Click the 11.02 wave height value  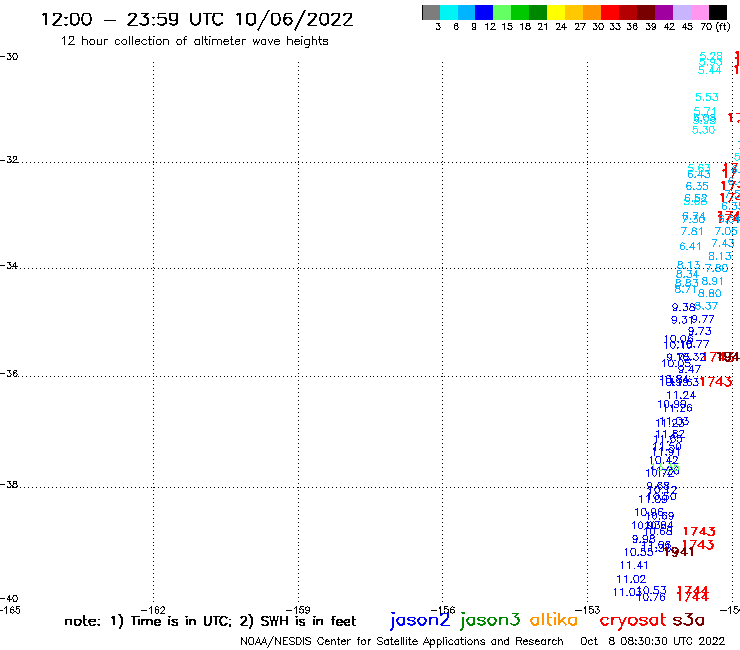(631, 579)
